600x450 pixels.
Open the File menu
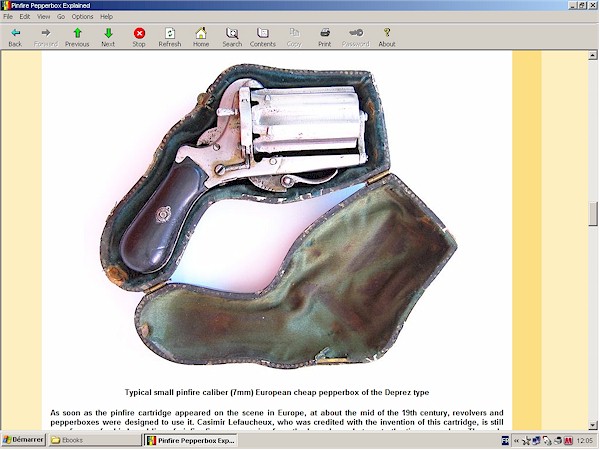(8, 16)
